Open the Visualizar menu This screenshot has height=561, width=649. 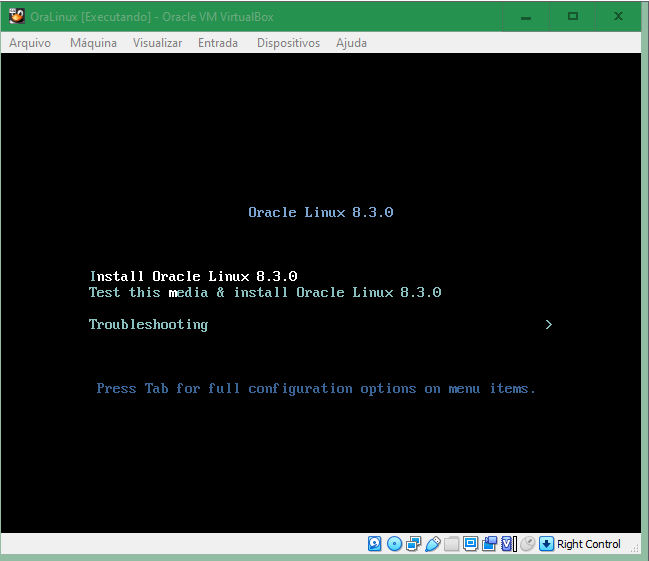[157, 43]
